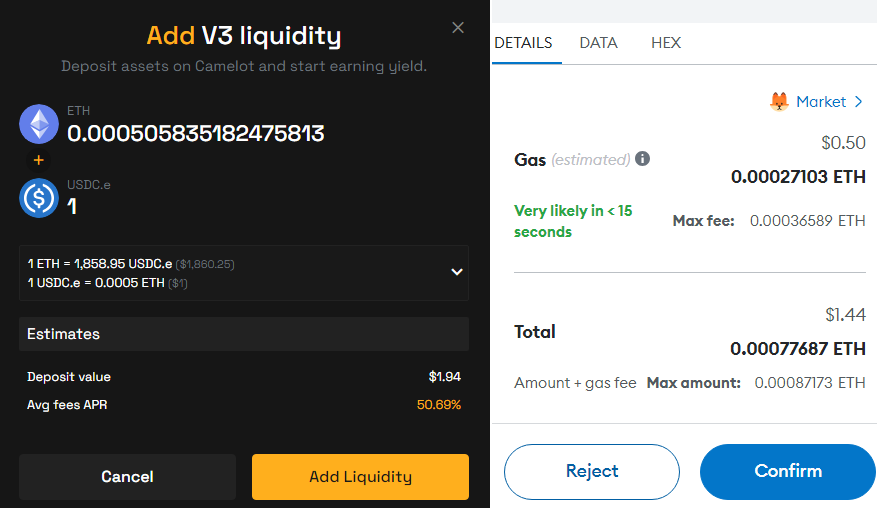
Task: Cancel the liquidity deposit
Action: pyautogui.click(x=128, y=477)
